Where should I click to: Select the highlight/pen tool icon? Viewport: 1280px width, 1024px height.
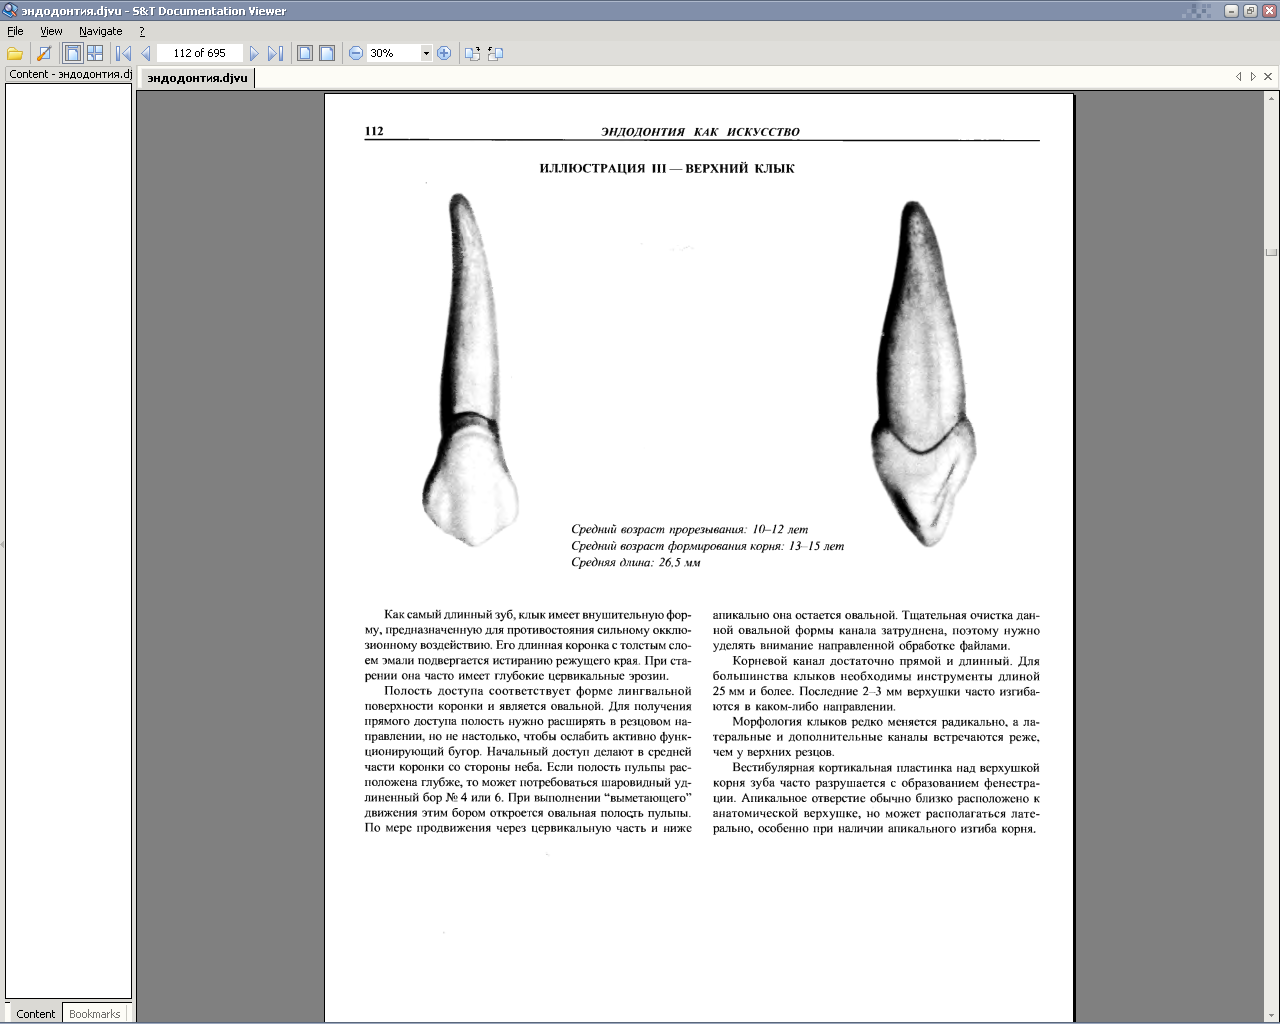[x=44, y=53]
